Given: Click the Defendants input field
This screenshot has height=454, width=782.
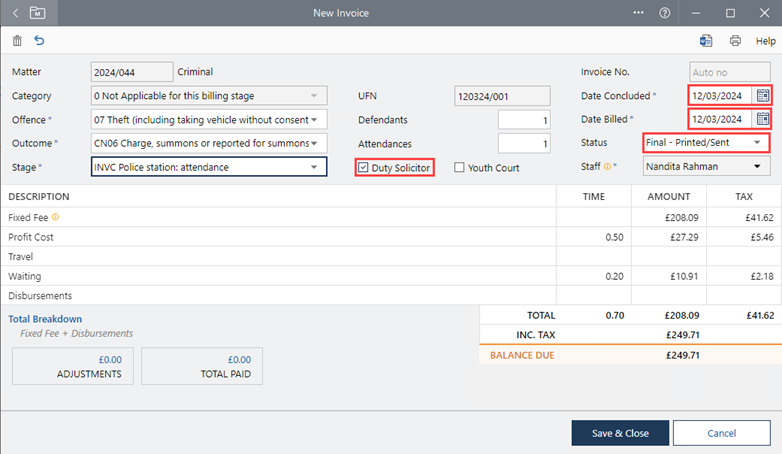Looking at the screenshot, I should [x=523, y=120].
